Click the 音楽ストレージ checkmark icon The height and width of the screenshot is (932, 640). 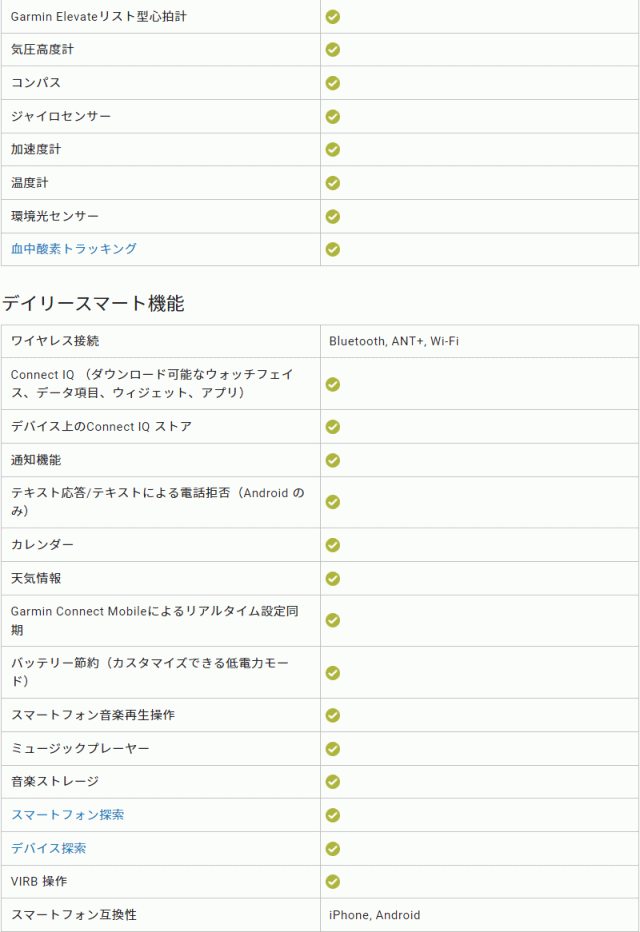coord(333,781)
